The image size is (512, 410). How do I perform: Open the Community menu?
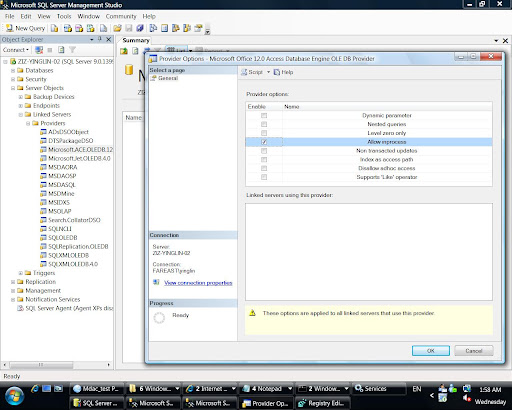coord(121,16)
